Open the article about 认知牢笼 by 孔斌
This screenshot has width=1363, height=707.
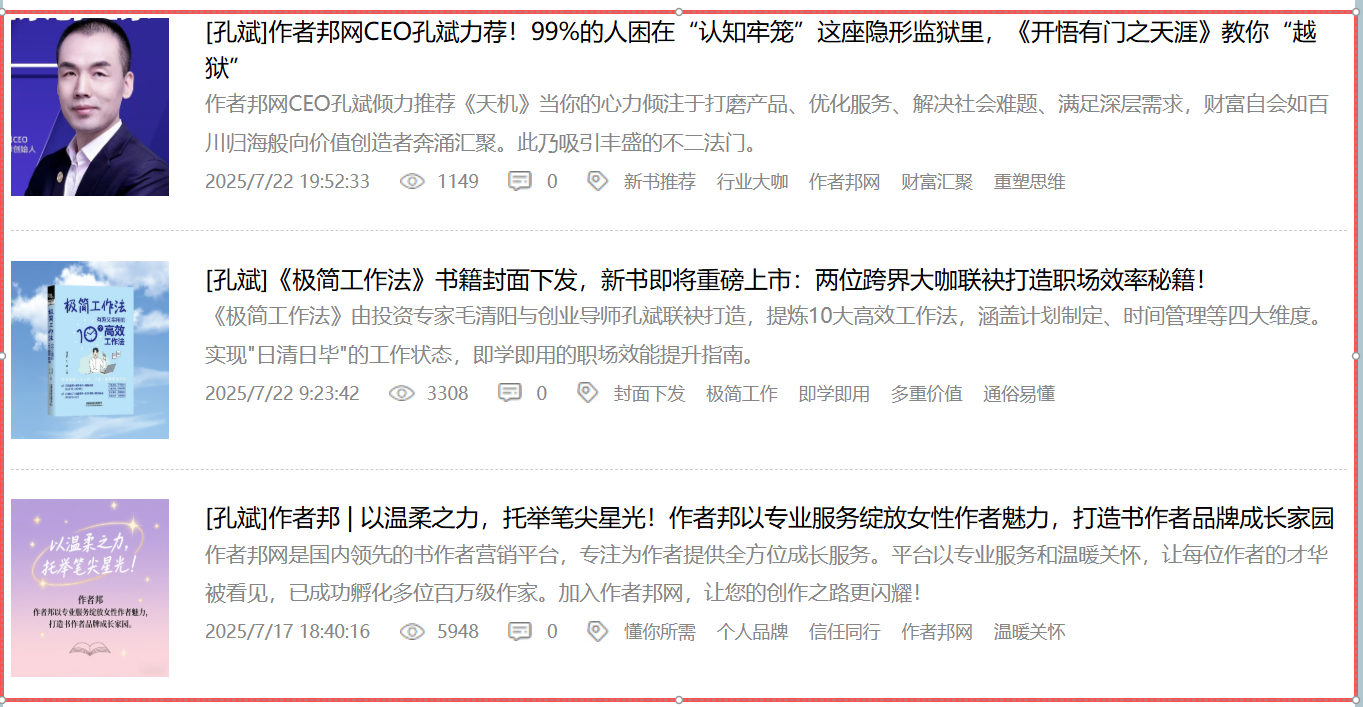point(762,50)
